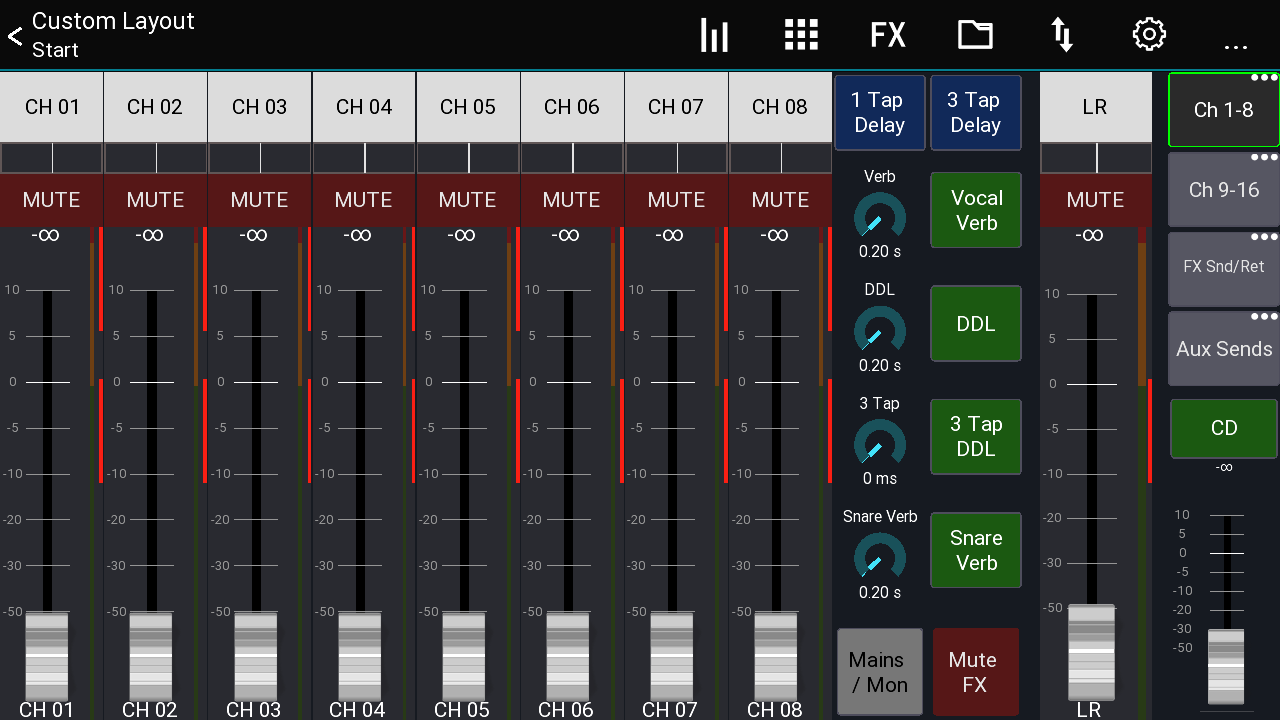1280x720 pixels.
Task: Click the I/O routing arrows icon
Action: 1061,34
